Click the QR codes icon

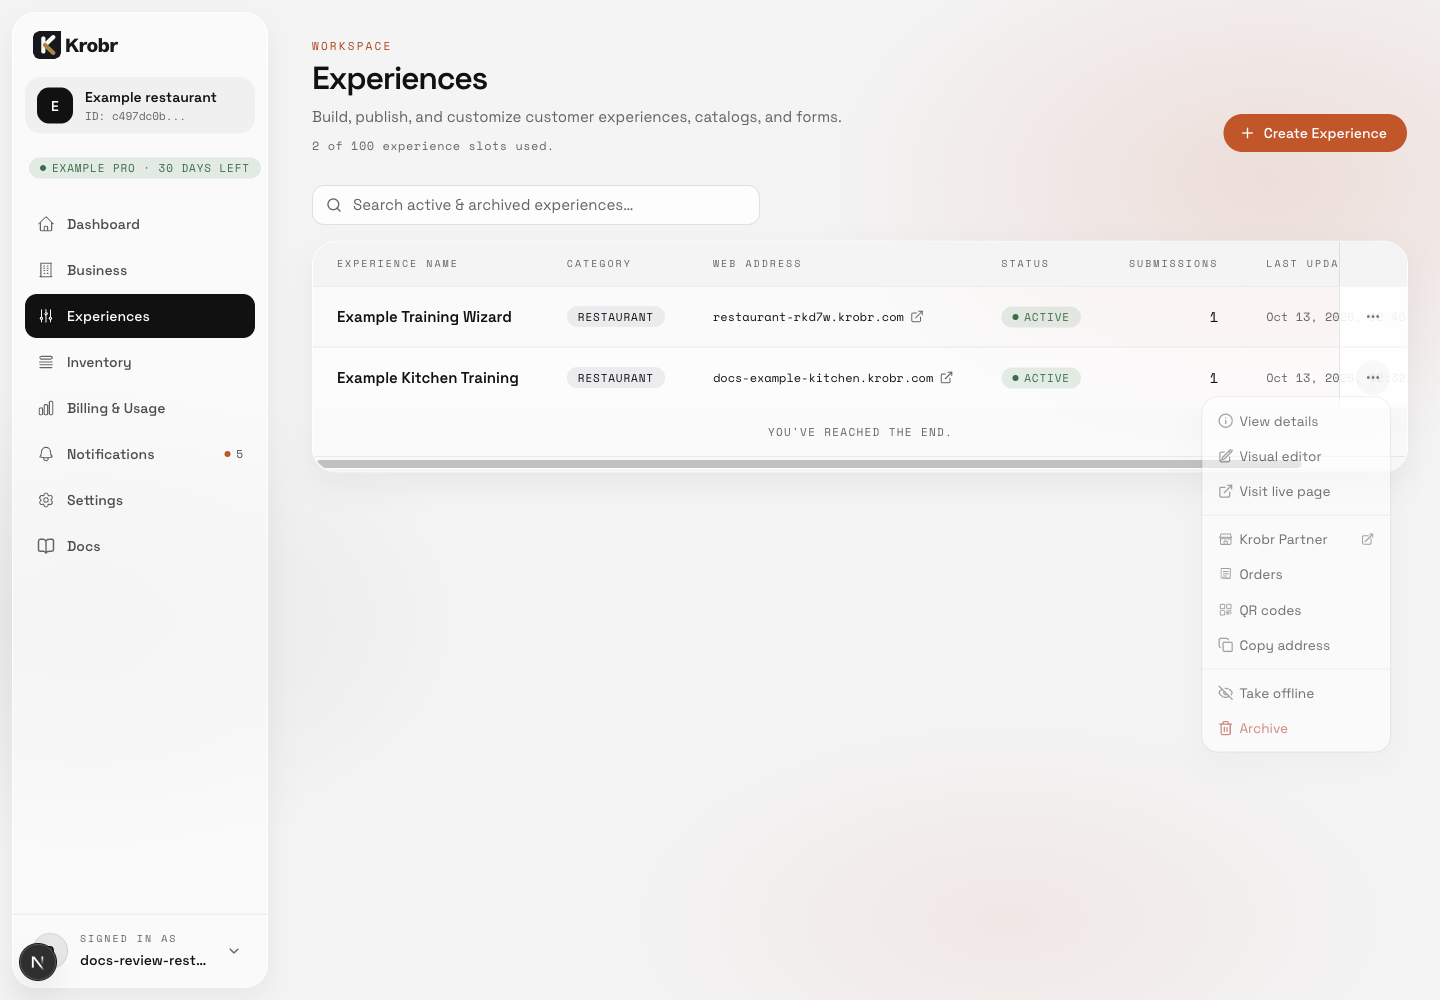pyautogui.click(x=1225, y=610)
